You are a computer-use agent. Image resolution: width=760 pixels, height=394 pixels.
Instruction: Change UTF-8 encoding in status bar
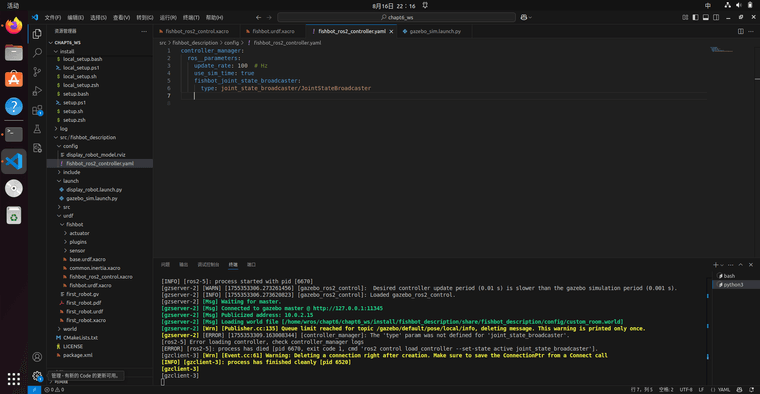click(x=686, y=390)
